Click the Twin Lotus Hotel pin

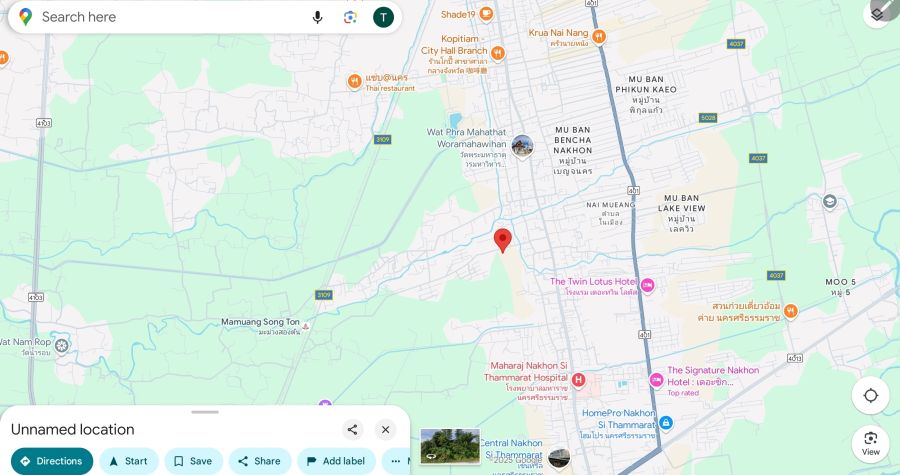(x=647, y=286)
